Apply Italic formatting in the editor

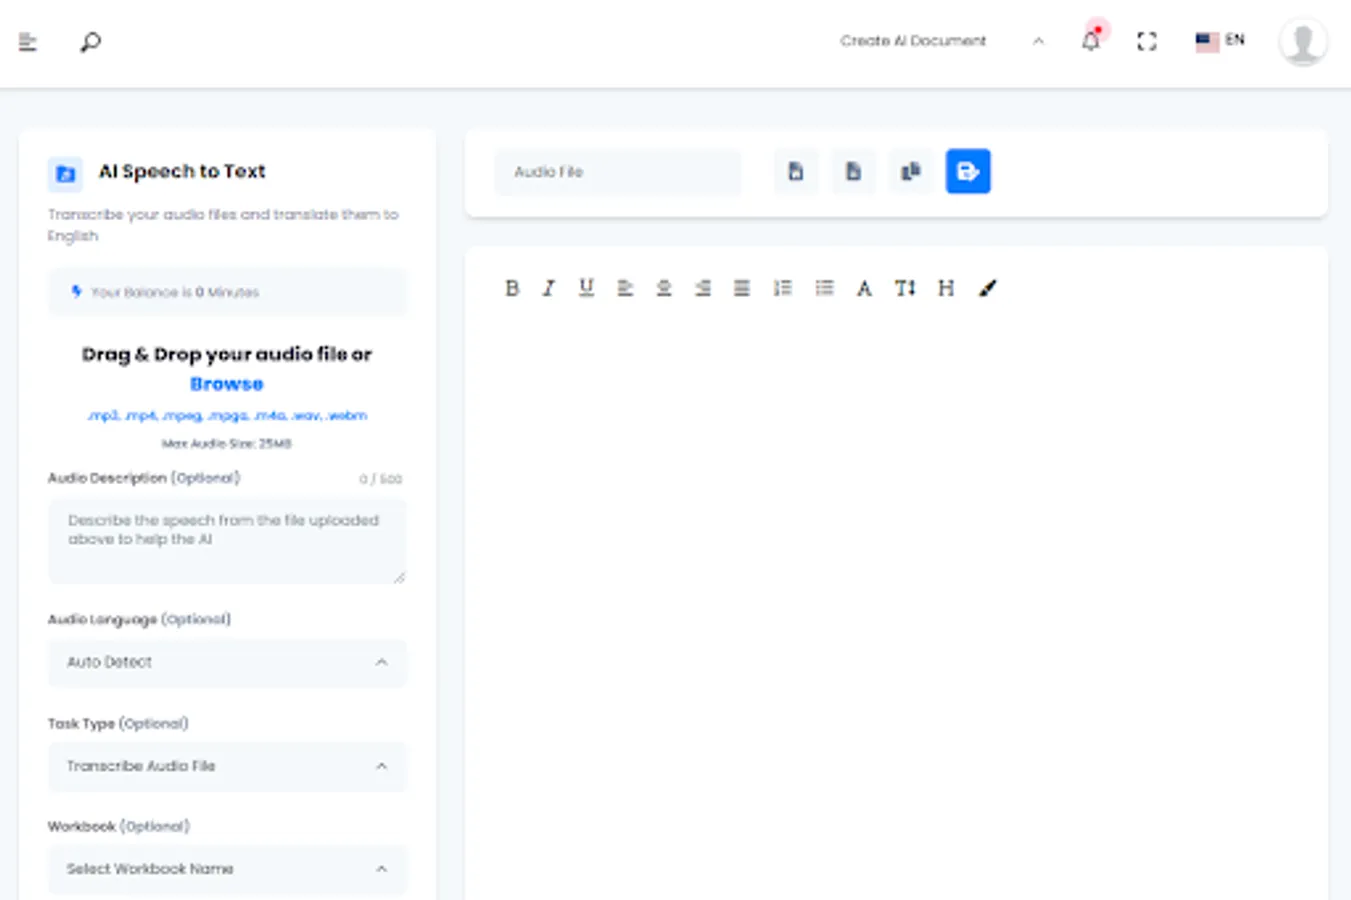tap(548, 288)
